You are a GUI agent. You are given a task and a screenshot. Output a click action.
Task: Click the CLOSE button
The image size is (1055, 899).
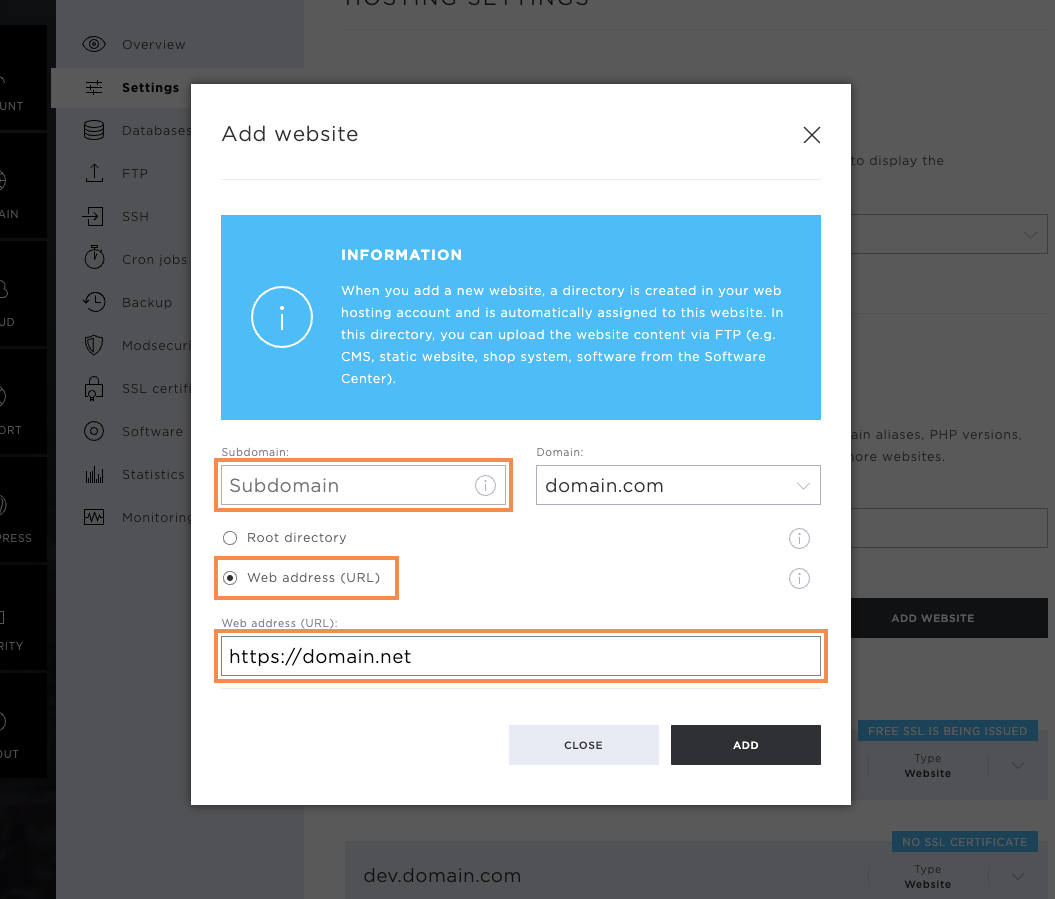[x=583, y=745]
